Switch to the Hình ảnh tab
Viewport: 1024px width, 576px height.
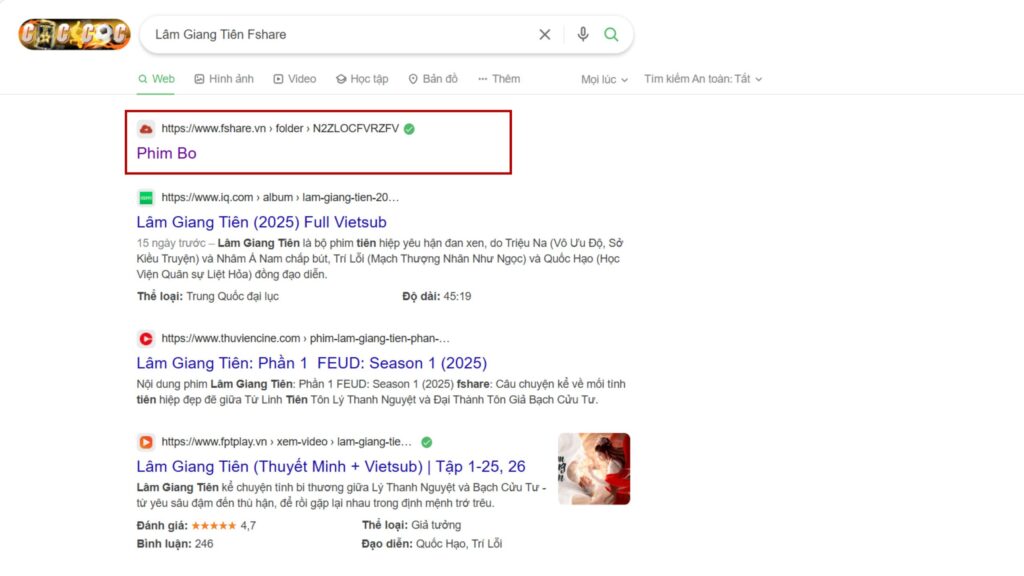pyautogui.click(x=224, y=79)
